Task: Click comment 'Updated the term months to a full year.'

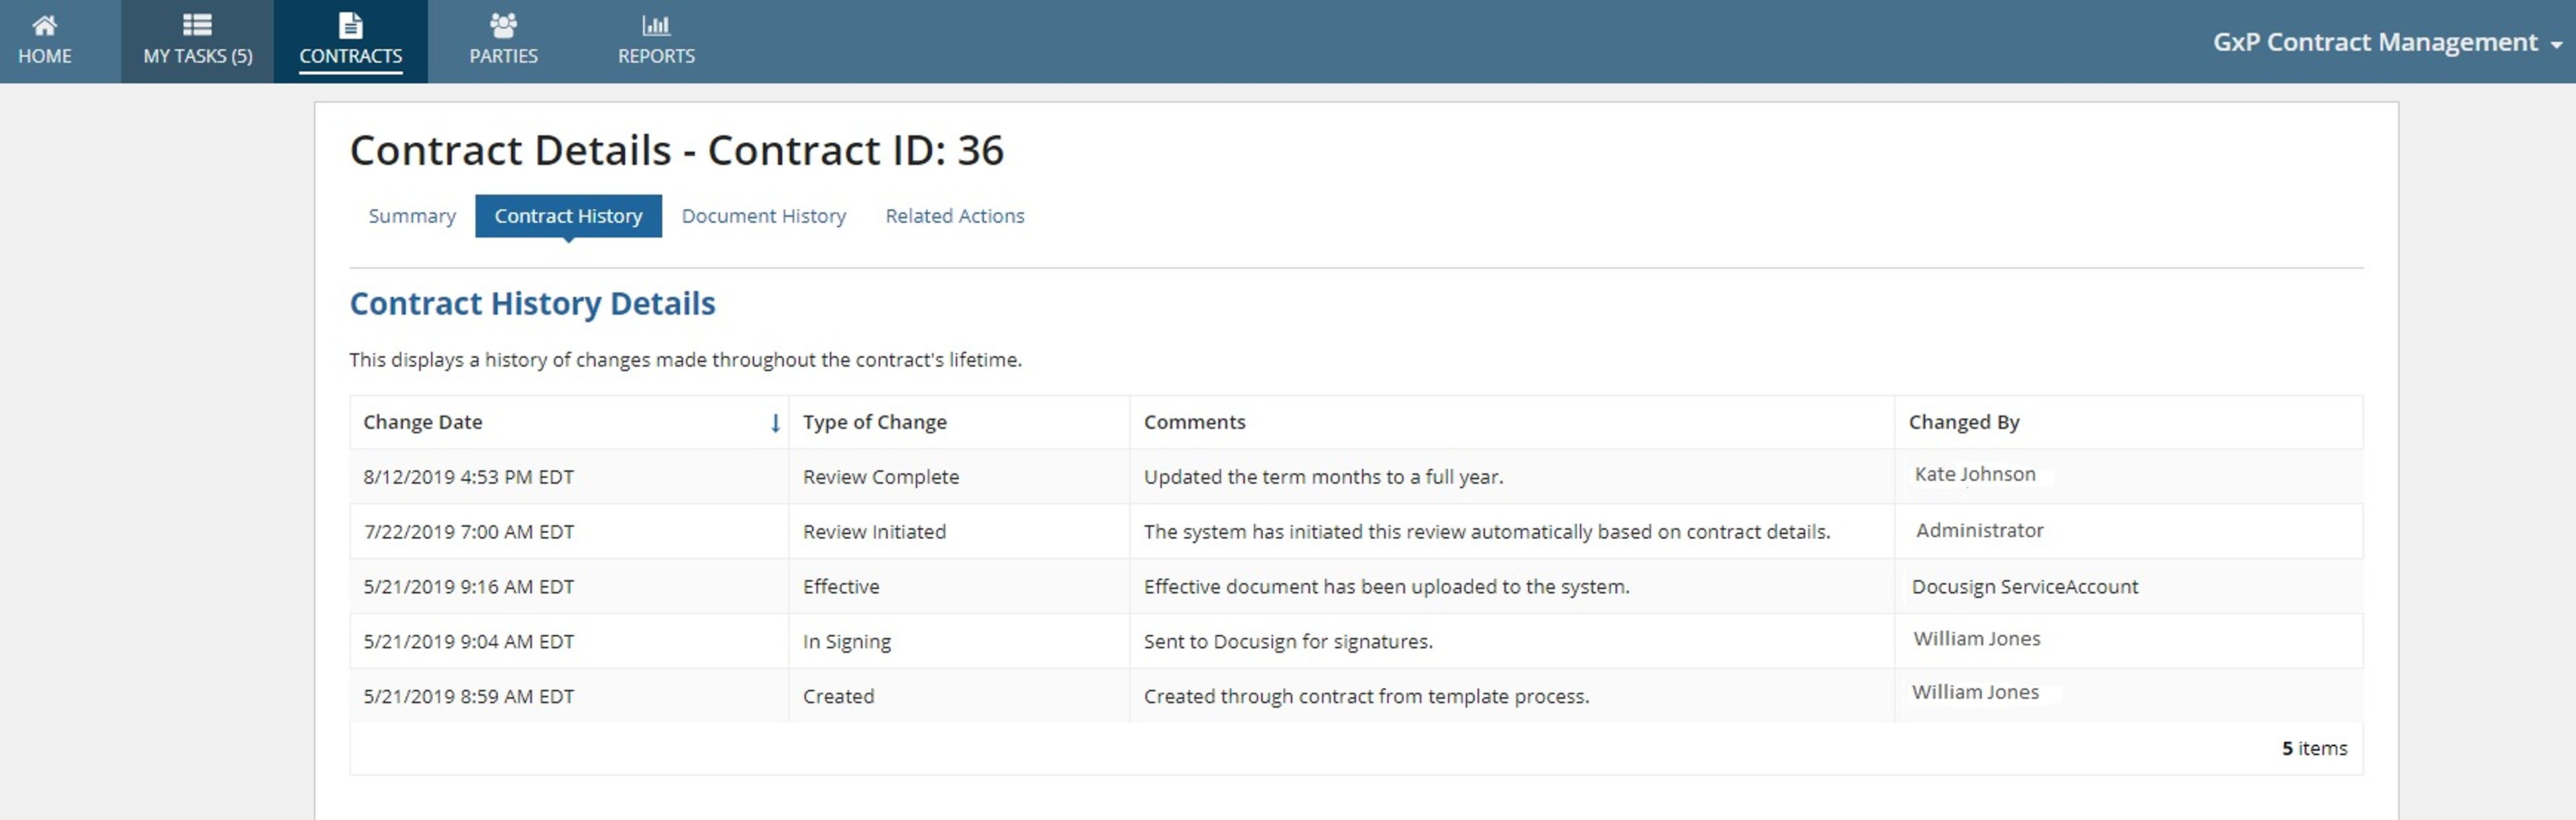Action: pyautogui.click(x=1323, y=477)
